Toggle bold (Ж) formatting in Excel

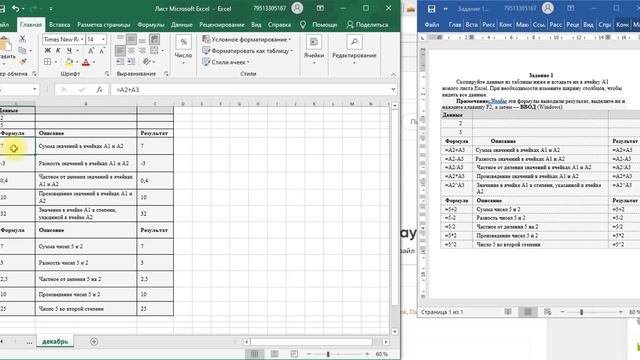click(47, 51)
